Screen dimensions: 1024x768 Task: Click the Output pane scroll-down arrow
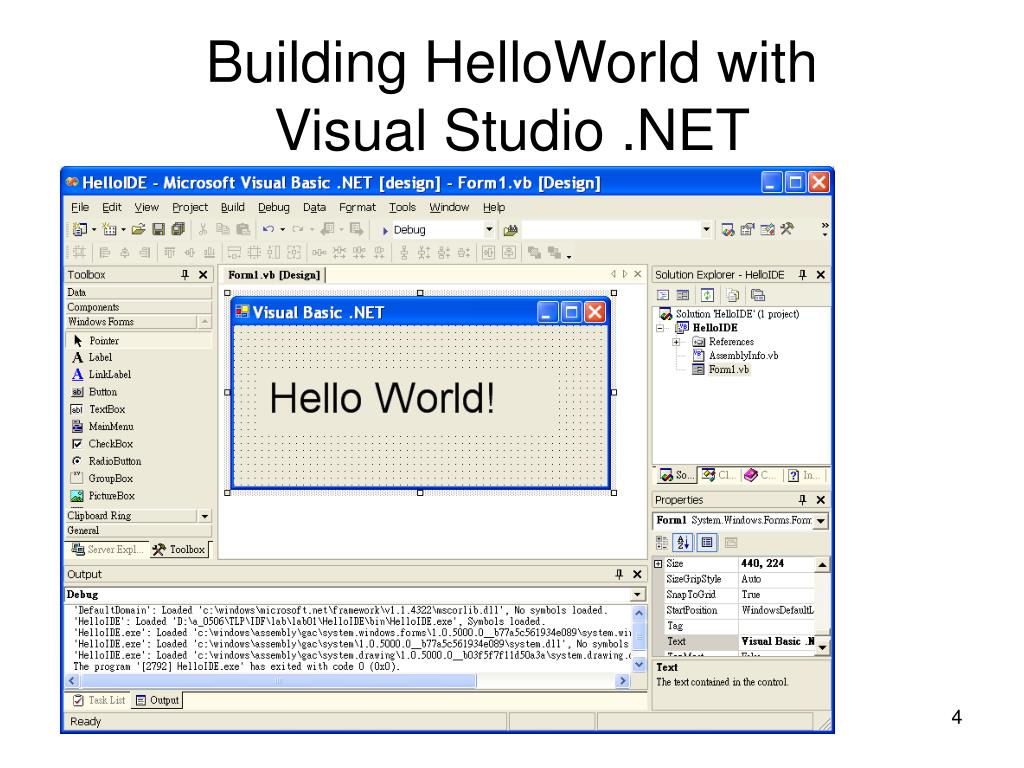tap(639, 665)
